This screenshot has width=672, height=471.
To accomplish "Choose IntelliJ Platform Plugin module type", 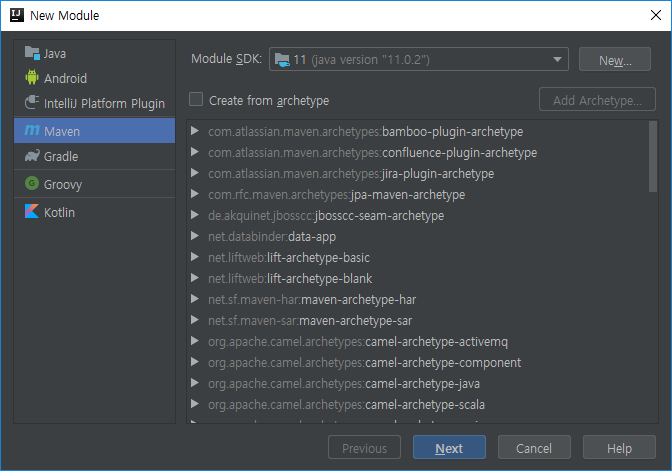I will click(x=94, y=103).
